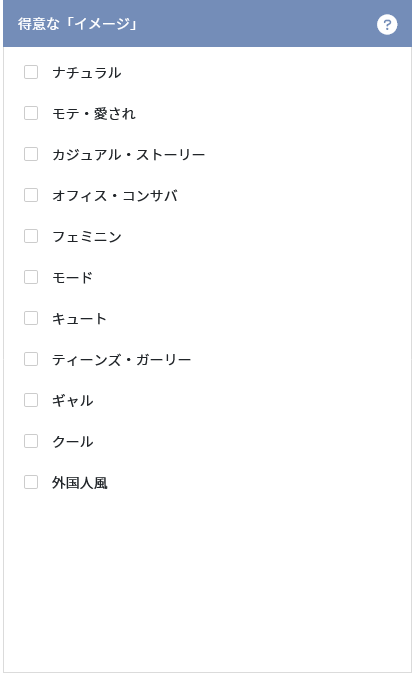This screenshot has height=680, width=415.
Task: Click the カジュアル・ストーリー label text
Action: click(x=128, y=154)
